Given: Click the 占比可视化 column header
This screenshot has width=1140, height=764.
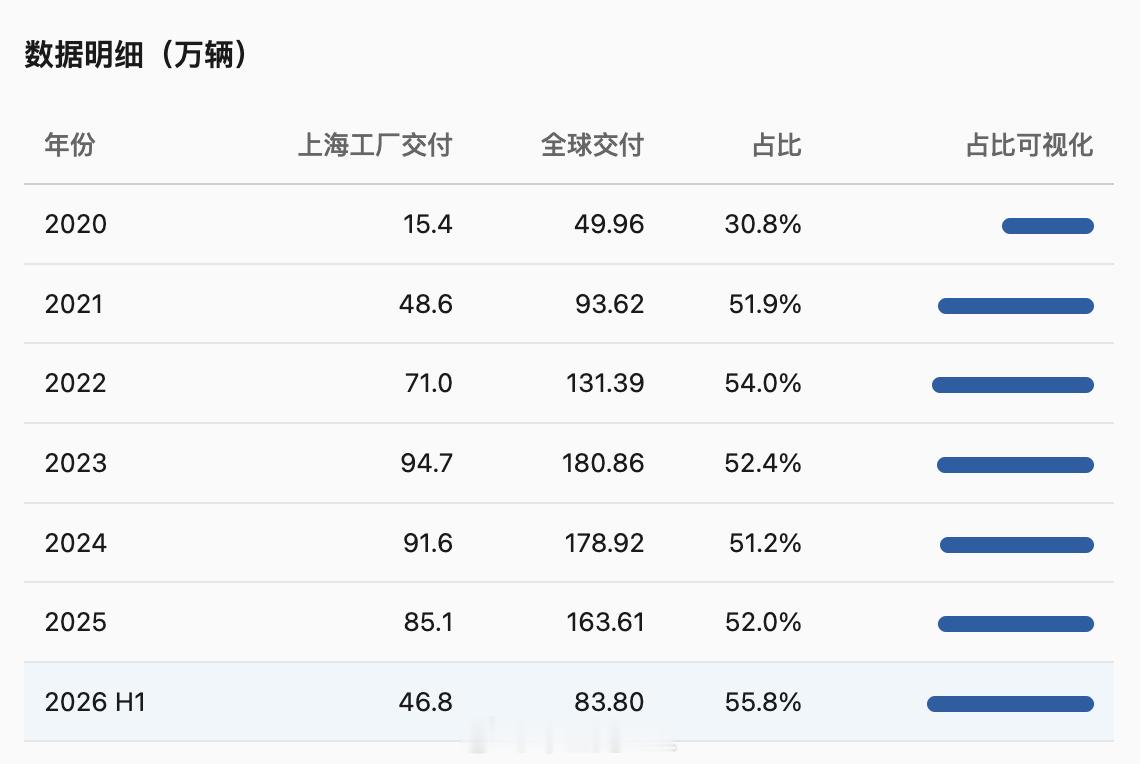Looking at the screenshot, I should pos(1029,145).
